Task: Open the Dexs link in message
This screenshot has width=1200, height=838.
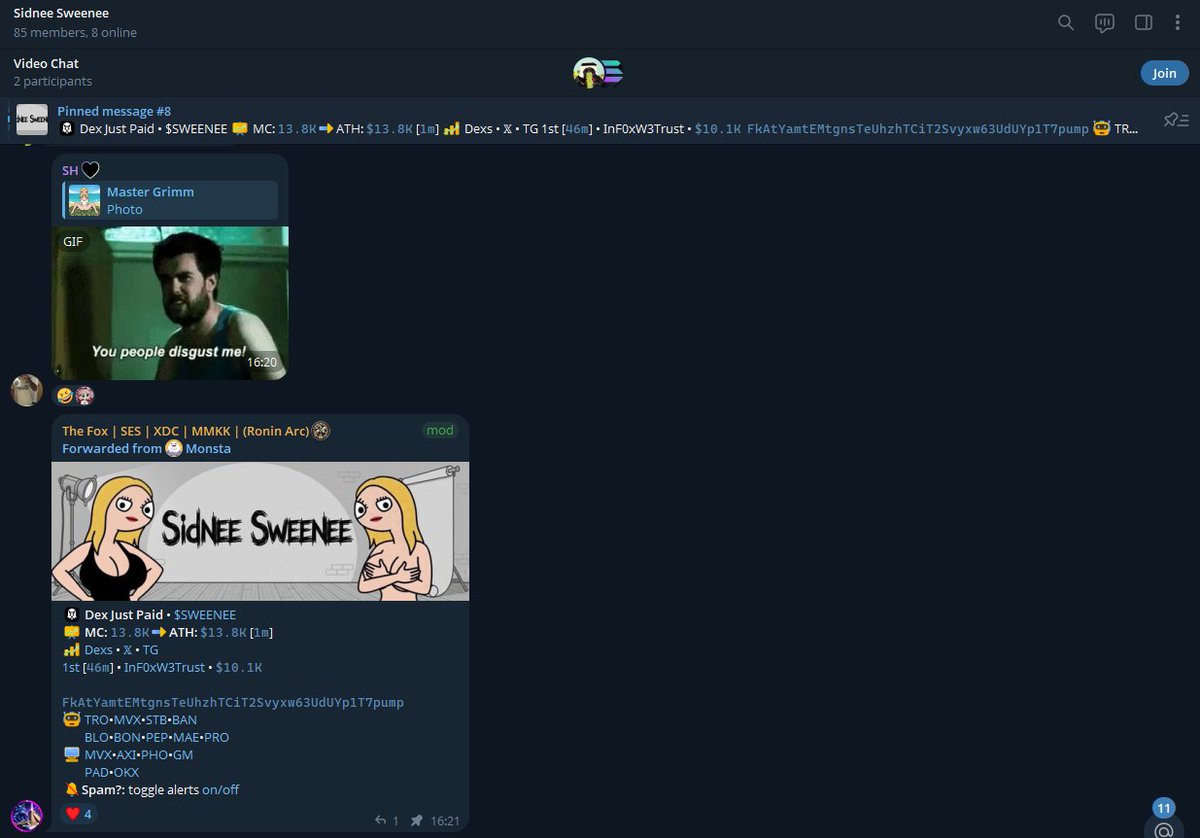Action: coord(98,650)
